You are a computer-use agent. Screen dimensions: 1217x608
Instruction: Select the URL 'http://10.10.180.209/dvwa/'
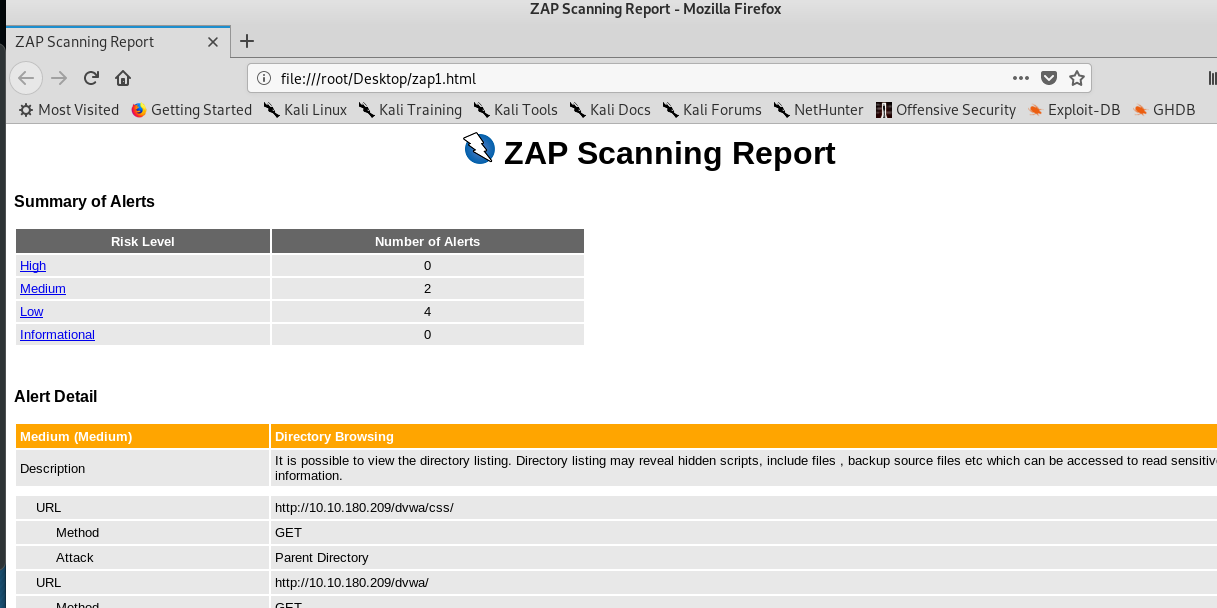352,583
